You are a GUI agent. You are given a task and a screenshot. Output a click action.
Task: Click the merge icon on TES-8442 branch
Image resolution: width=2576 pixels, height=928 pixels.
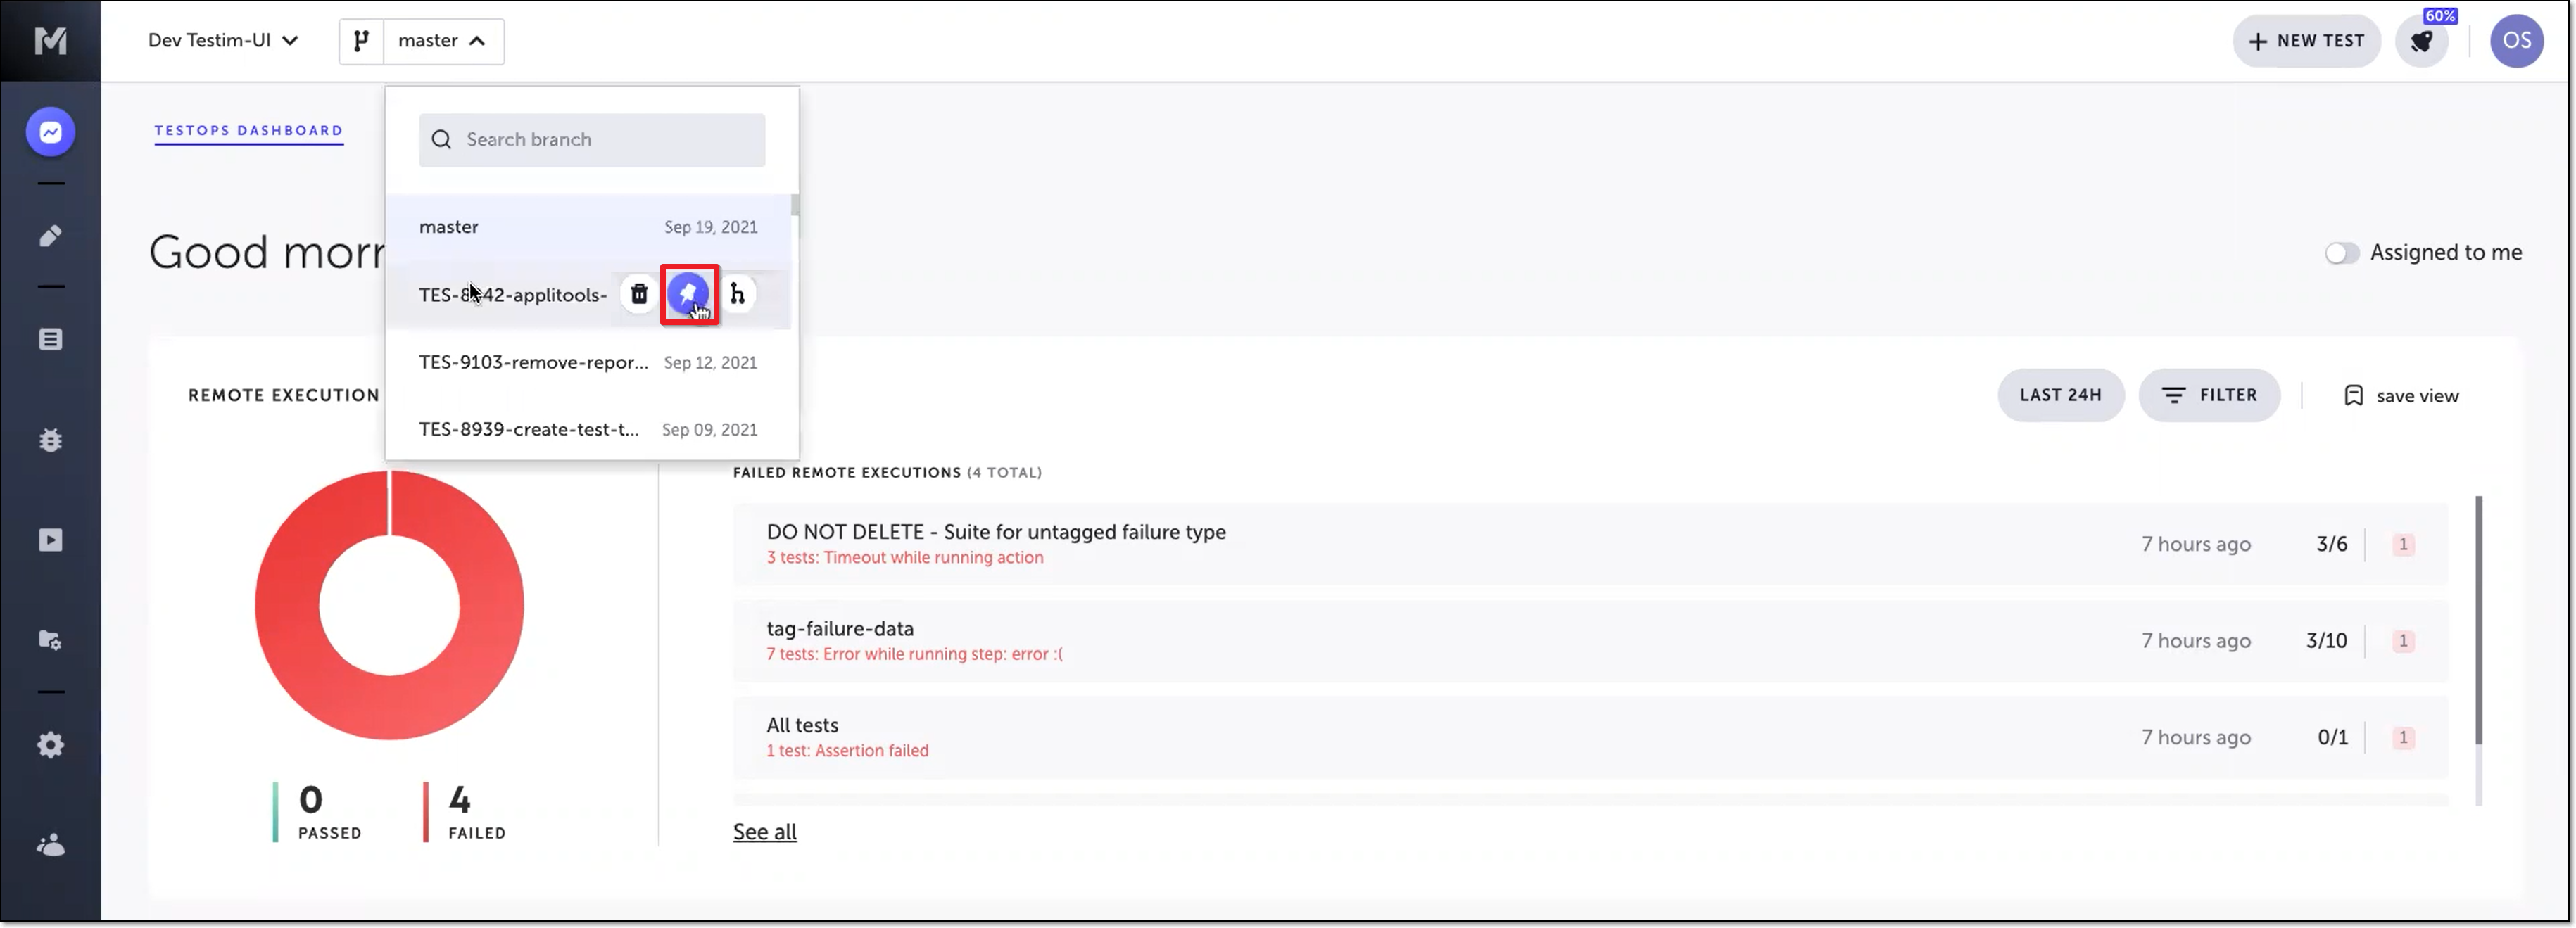point(737,294)
